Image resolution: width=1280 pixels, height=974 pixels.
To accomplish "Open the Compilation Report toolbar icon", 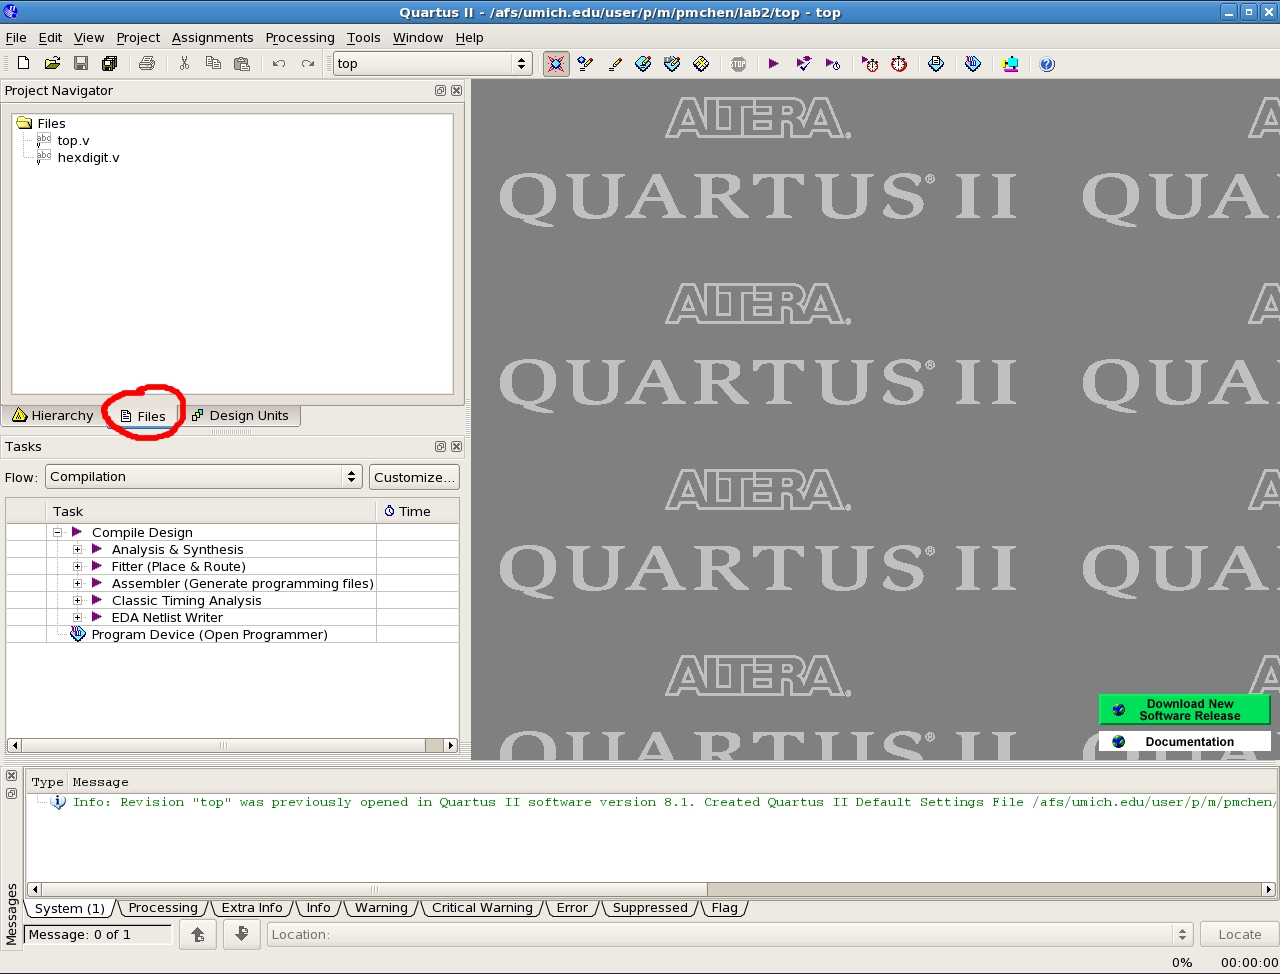I will pos(936,64).
